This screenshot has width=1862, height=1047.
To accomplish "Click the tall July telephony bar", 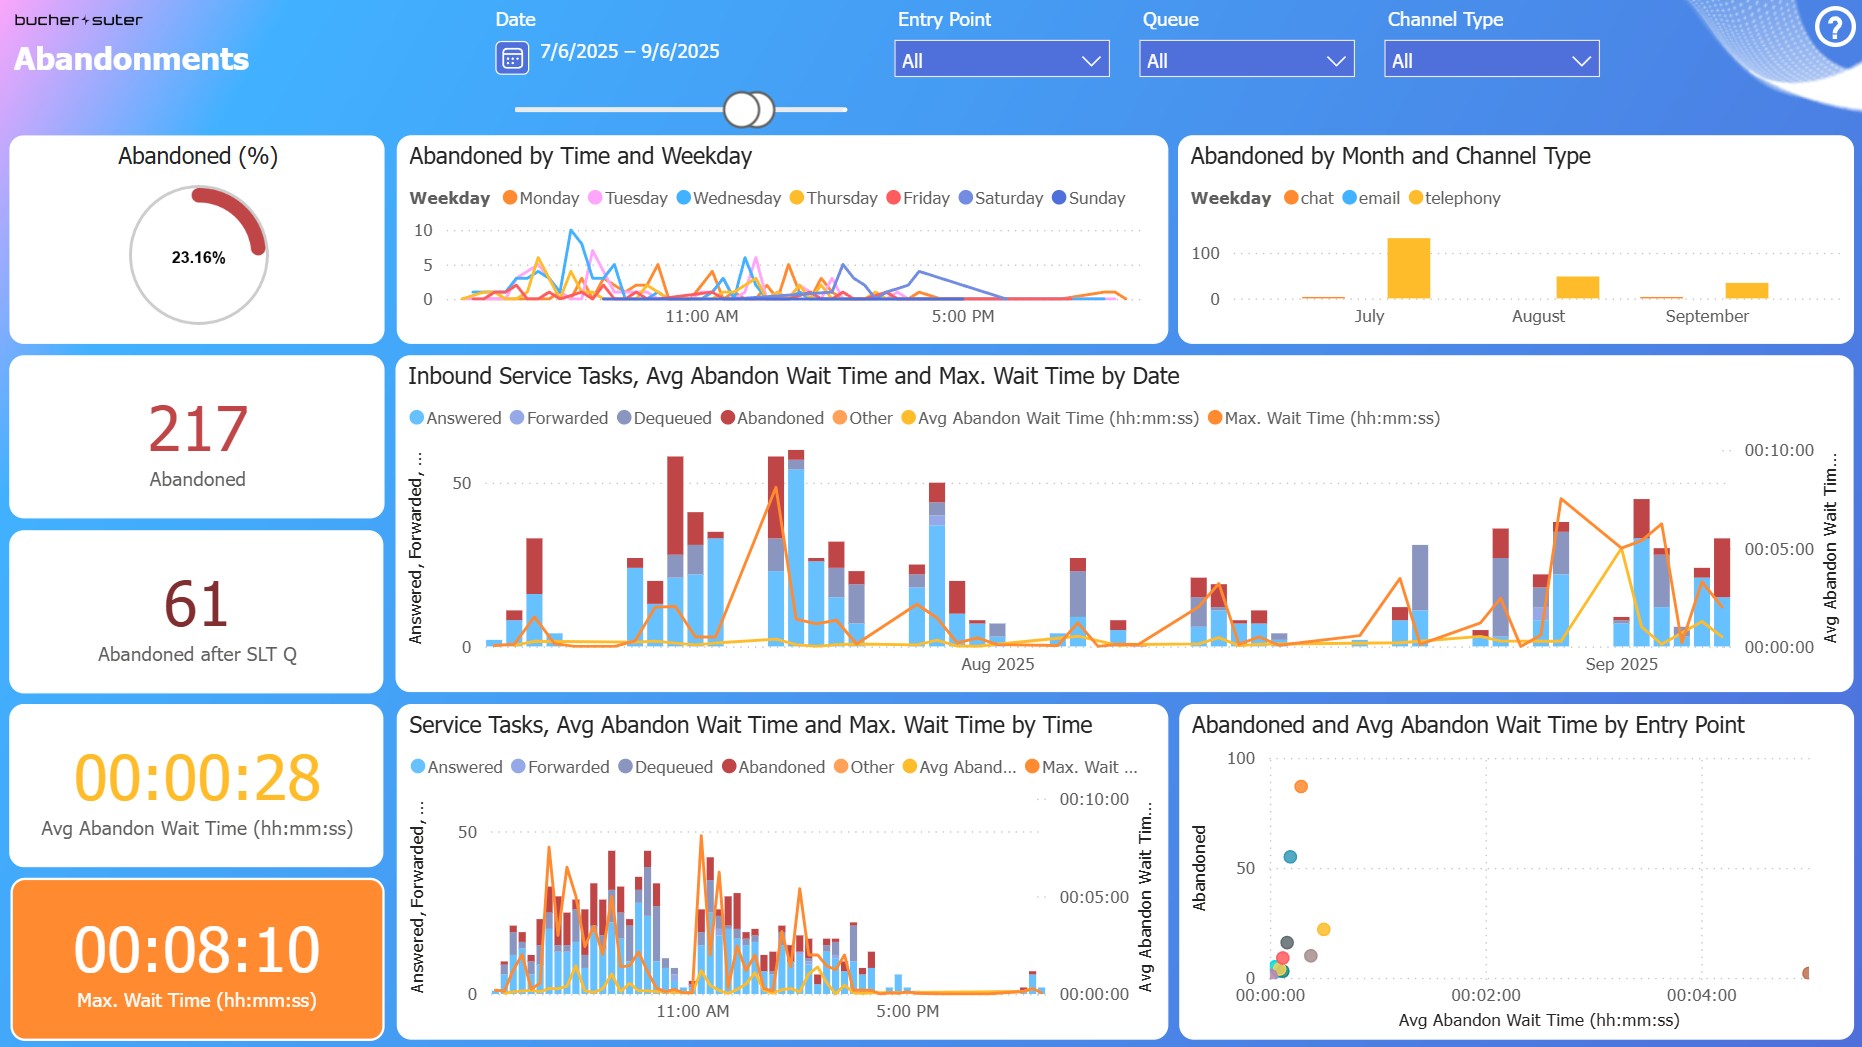I will click(1408, 268).
